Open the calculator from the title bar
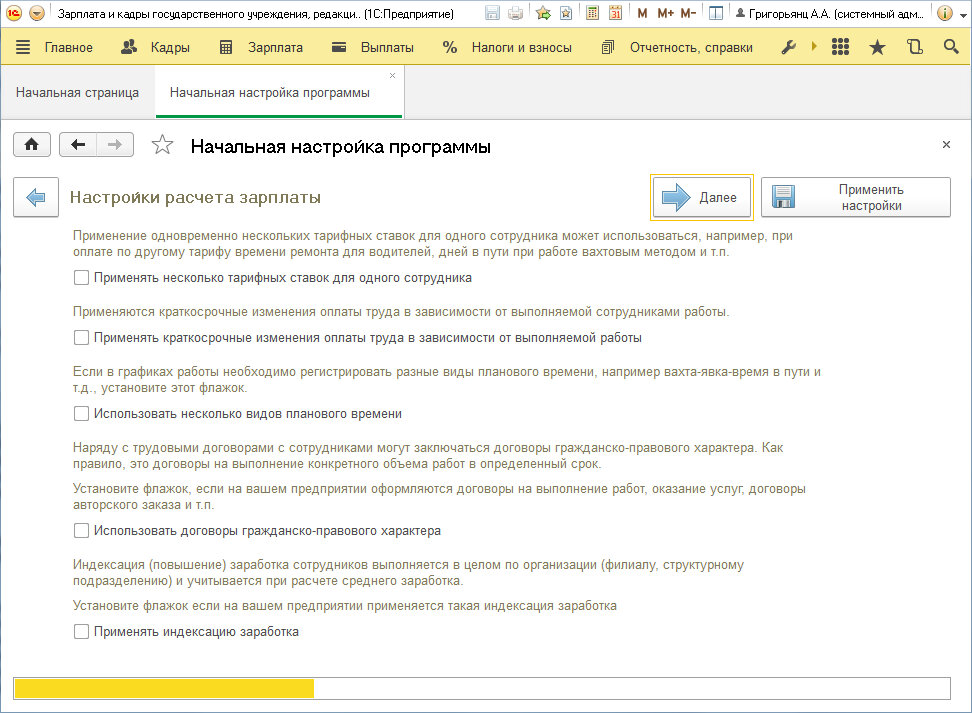The width and height of the screenshot is (972, 713). pyautogui.click(x=593, y=14)
